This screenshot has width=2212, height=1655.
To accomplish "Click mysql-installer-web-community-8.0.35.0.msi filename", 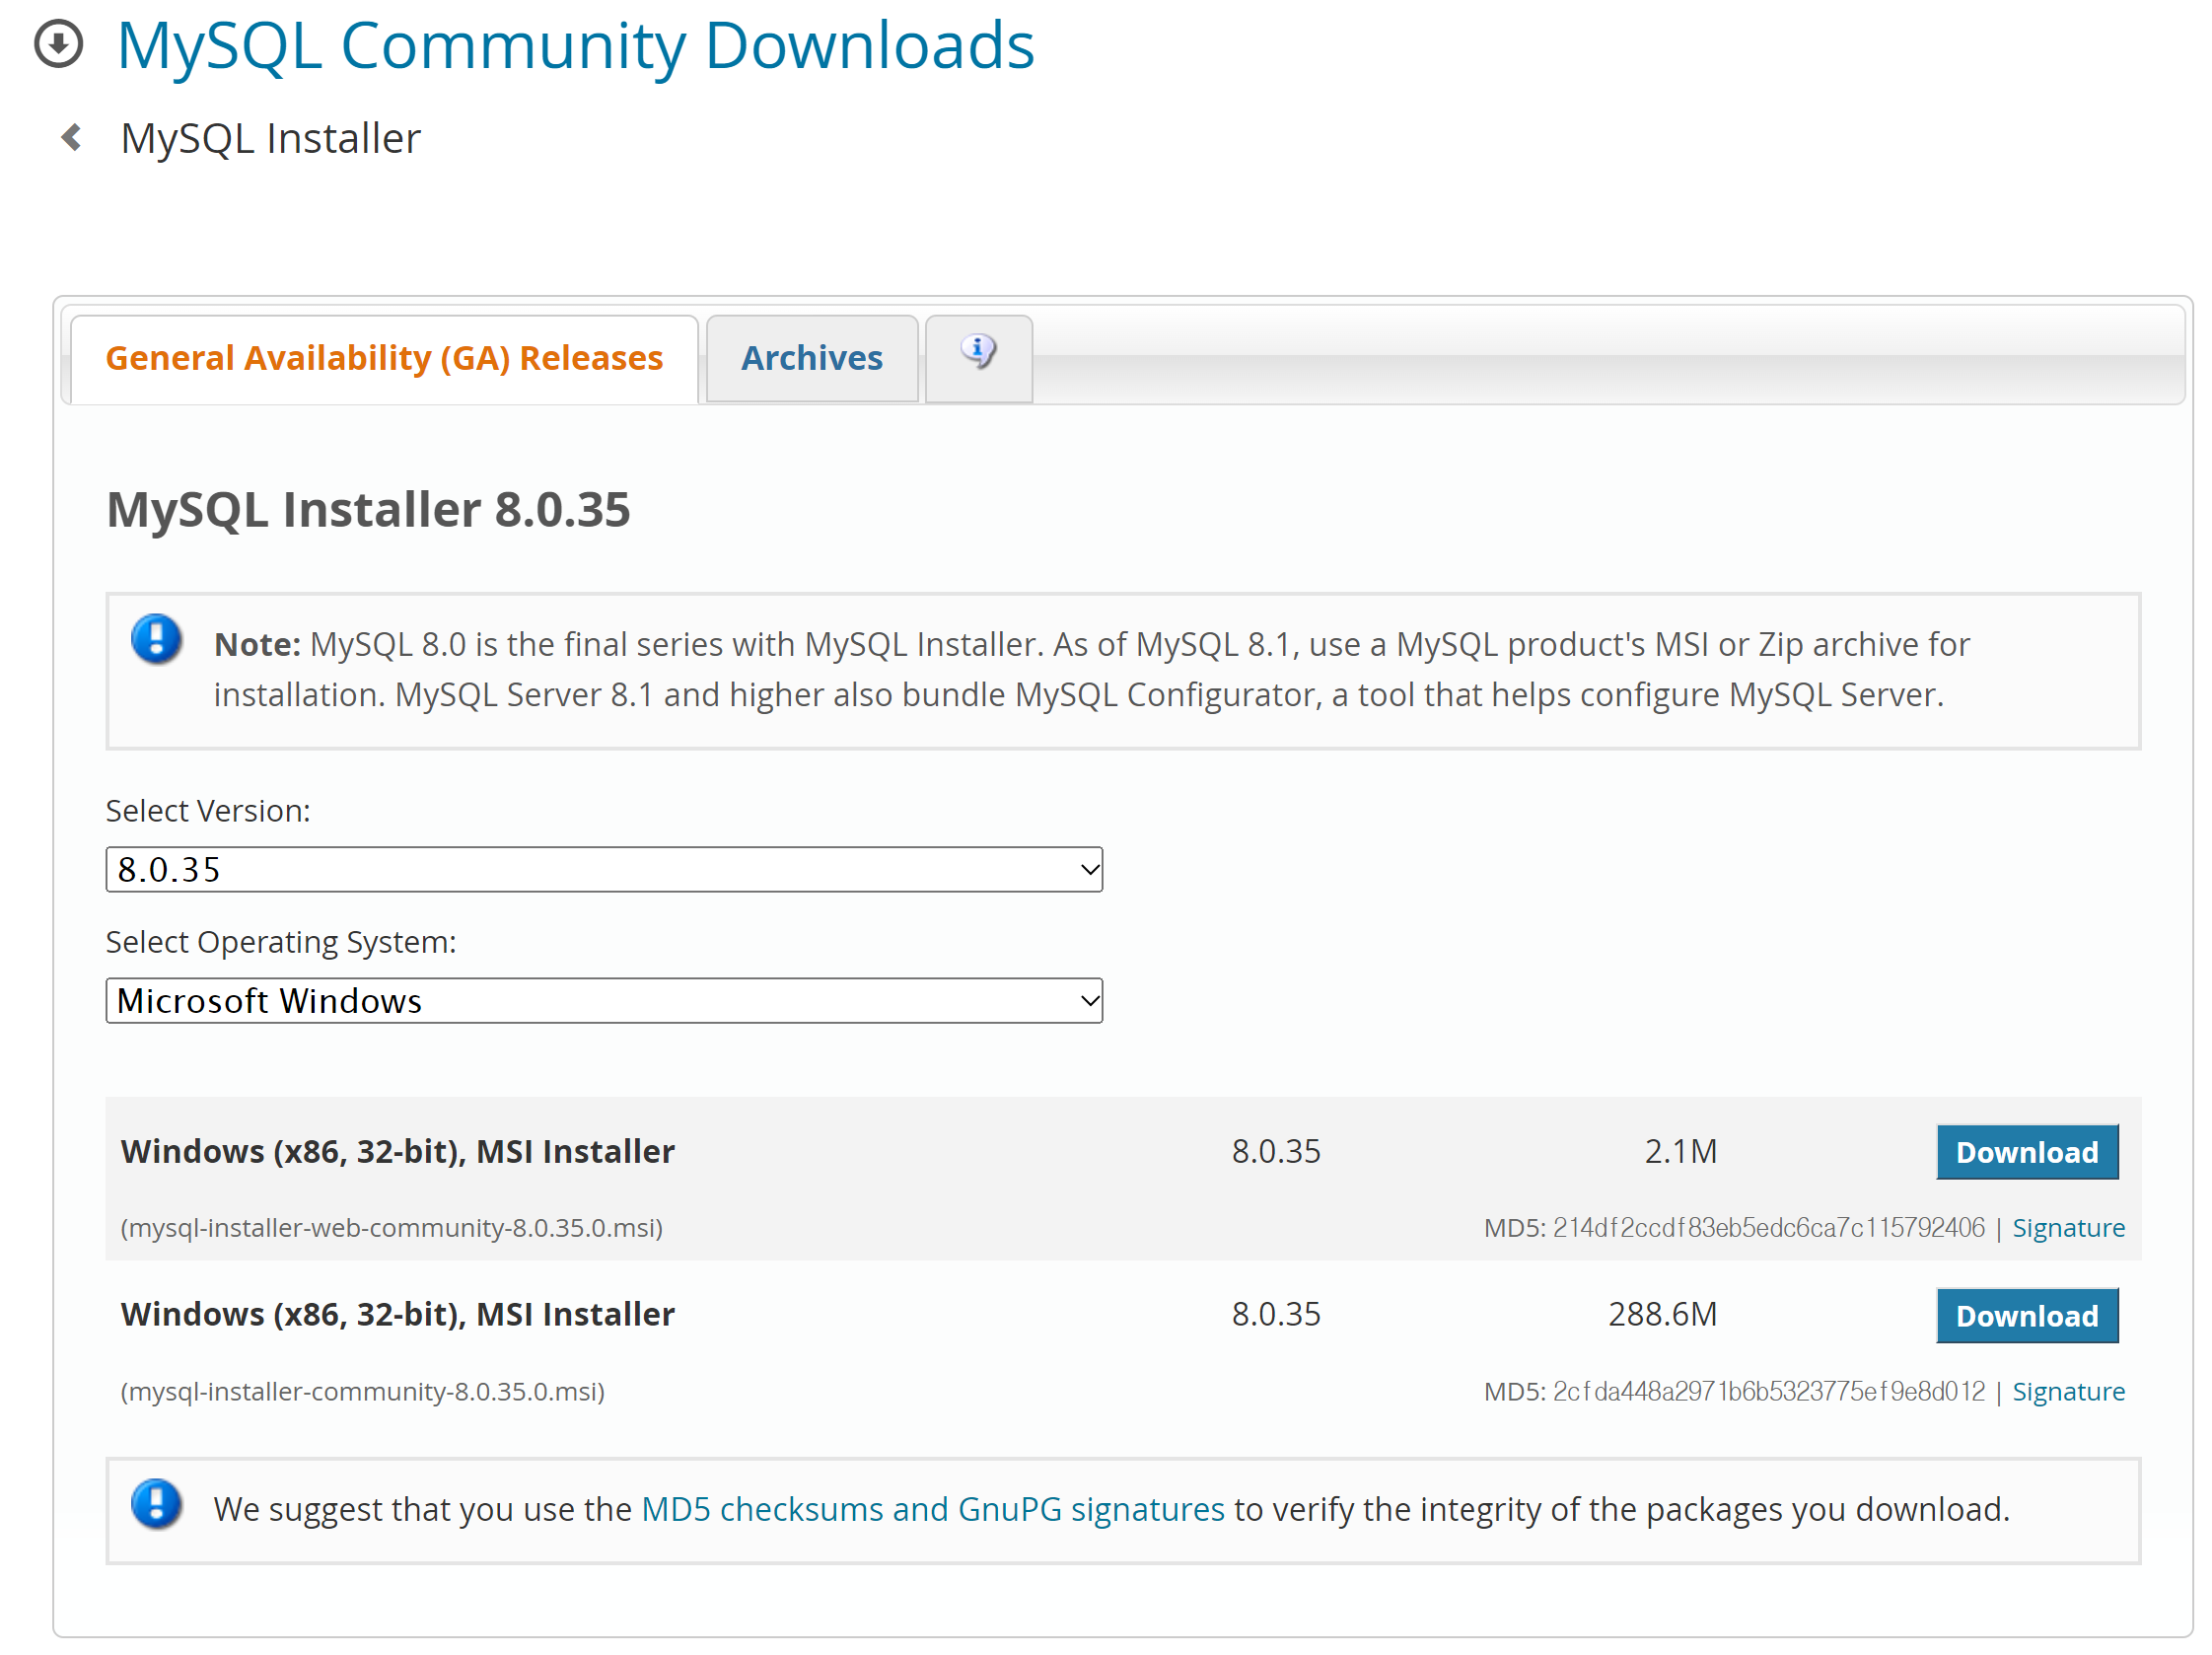I will (x=391, y=1227).
